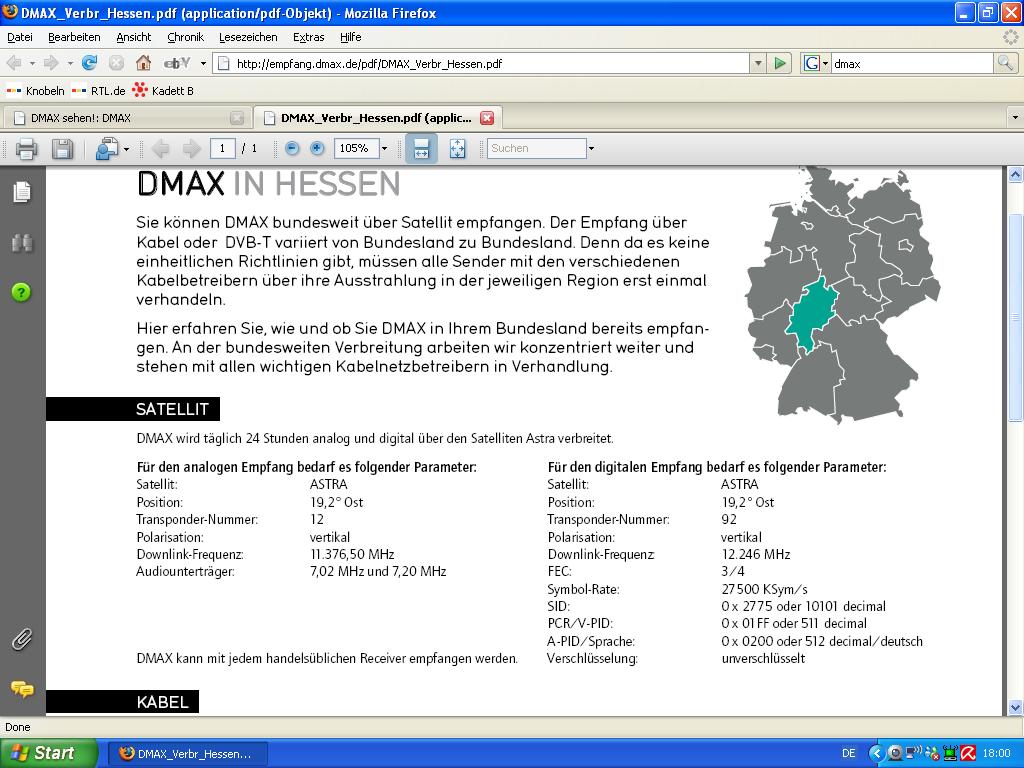The image size is (1024, 768).
Task: Open the Lesezeichen menu
Action: click(x=248, y=37)
